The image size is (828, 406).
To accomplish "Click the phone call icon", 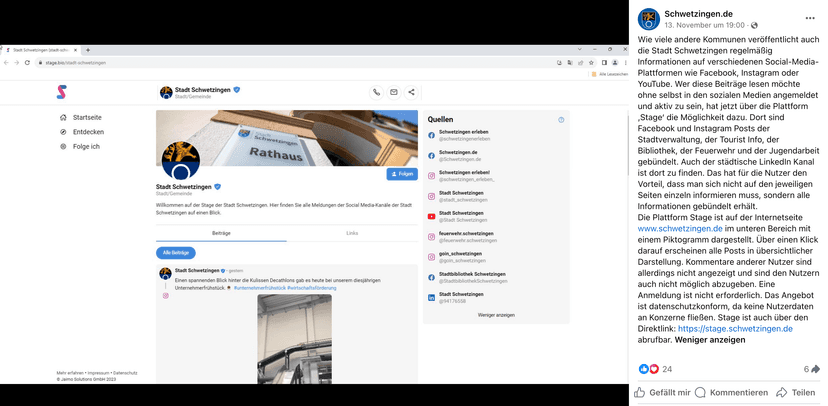I will tap(376, 92).
